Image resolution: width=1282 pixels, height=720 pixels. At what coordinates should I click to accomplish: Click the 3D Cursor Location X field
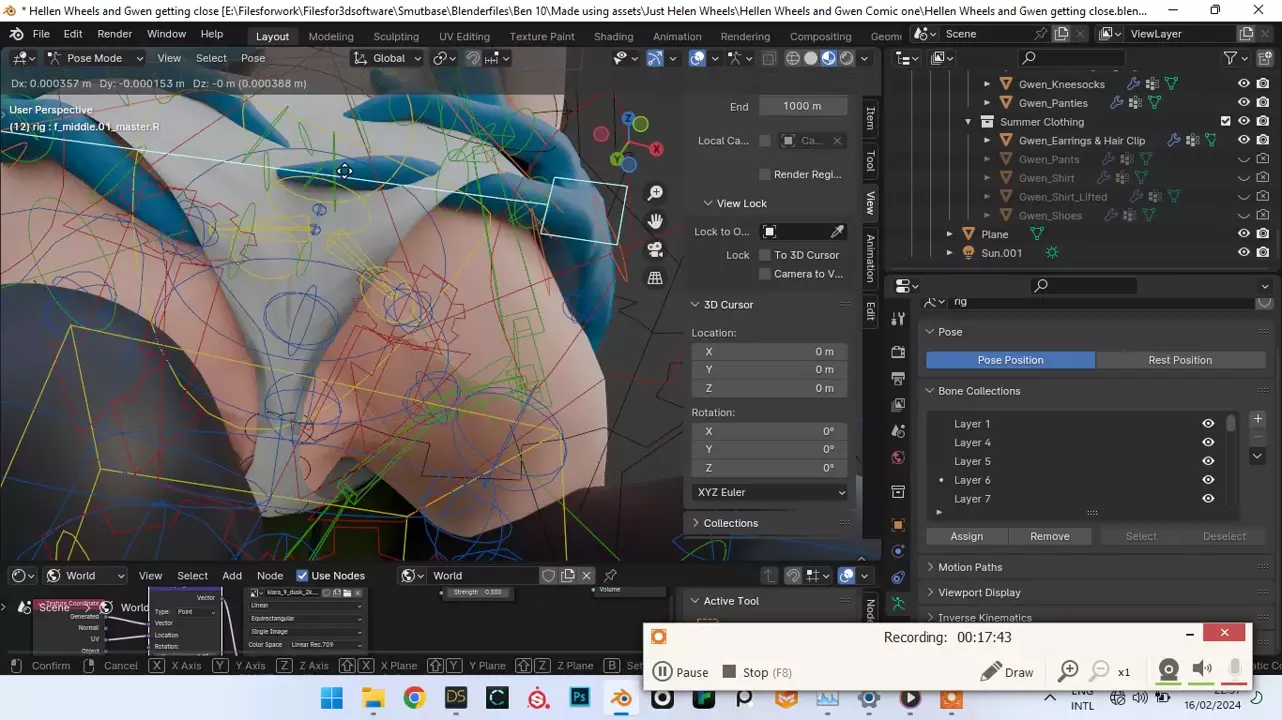coord(769,351)
